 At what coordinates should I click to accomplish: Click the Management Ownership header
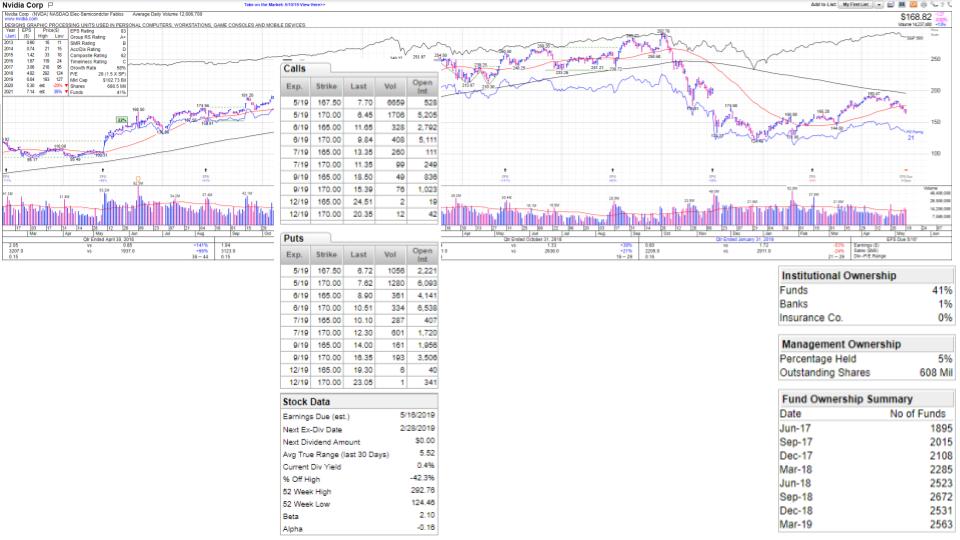pyautogui.click(x=866, y=345)
